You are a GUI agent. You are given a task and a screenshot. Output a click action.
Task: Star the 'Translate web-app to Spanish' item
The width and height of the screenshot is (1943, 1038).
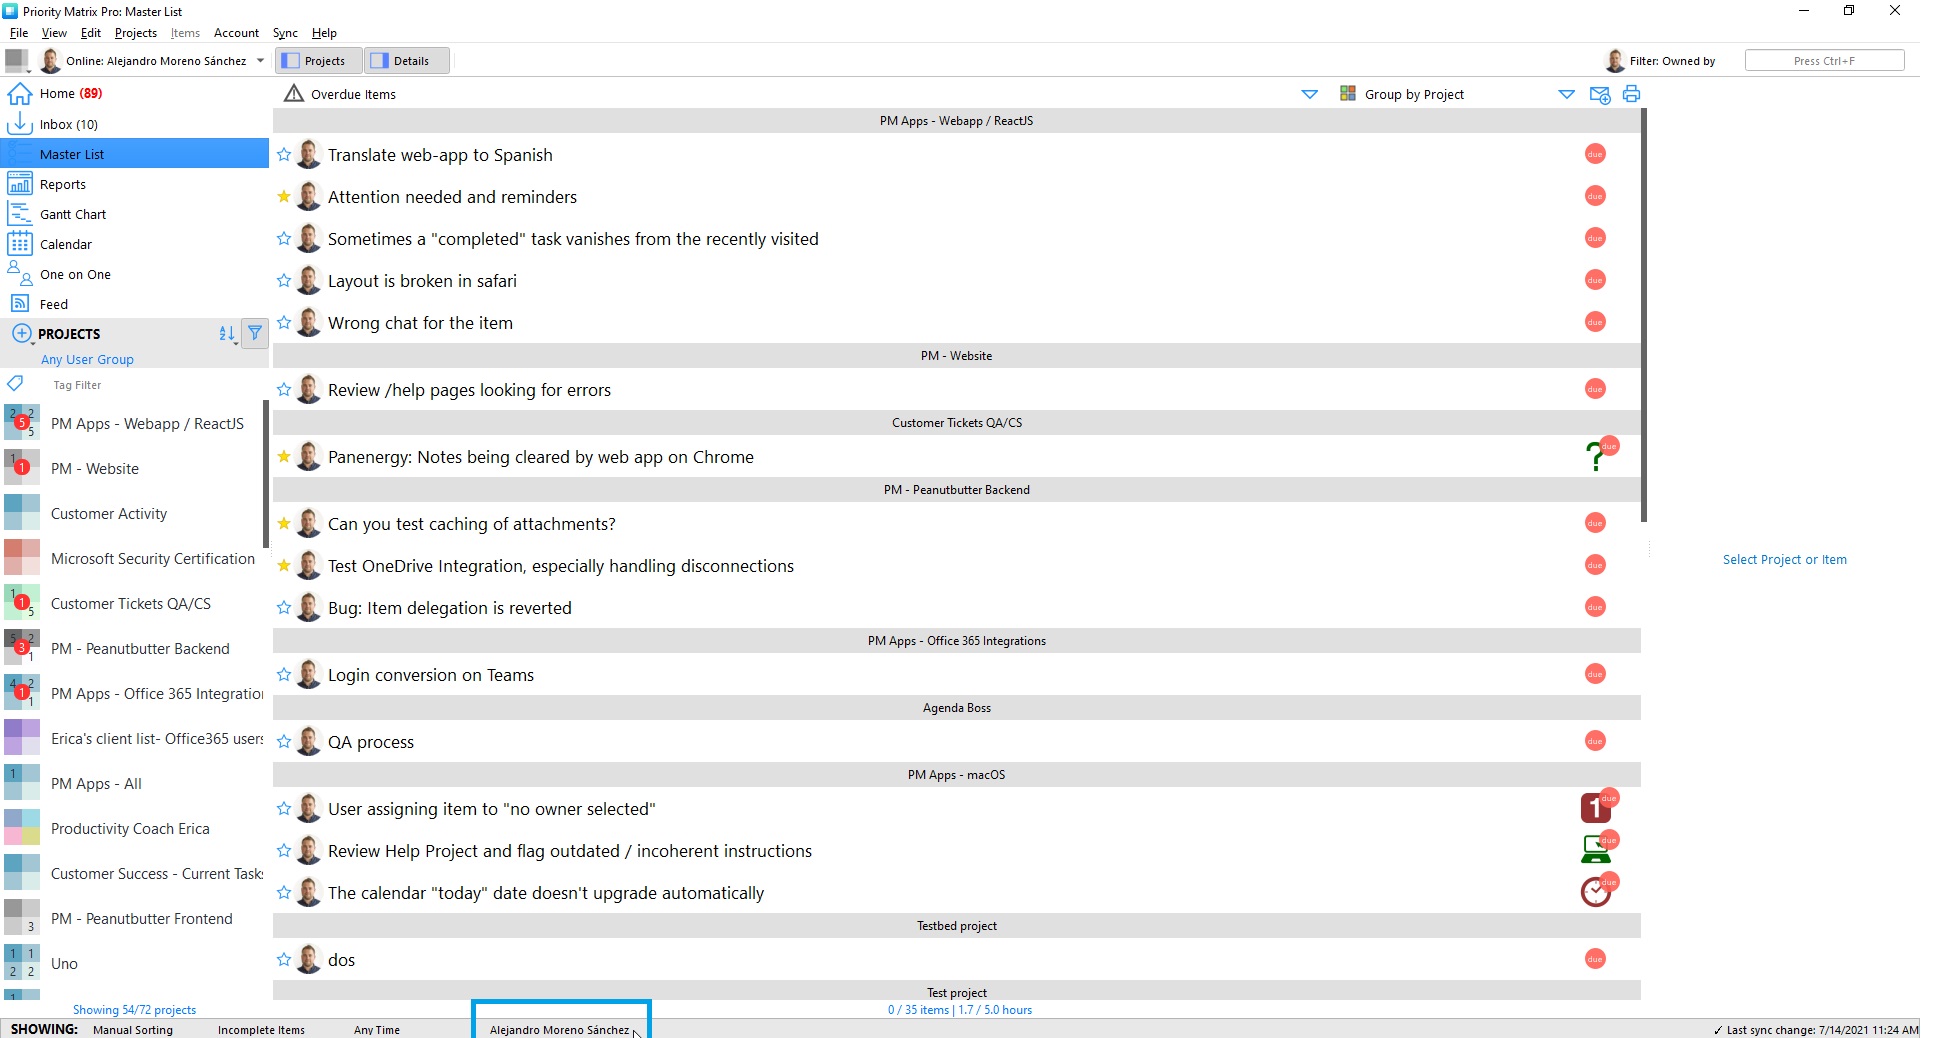(284, 155)
